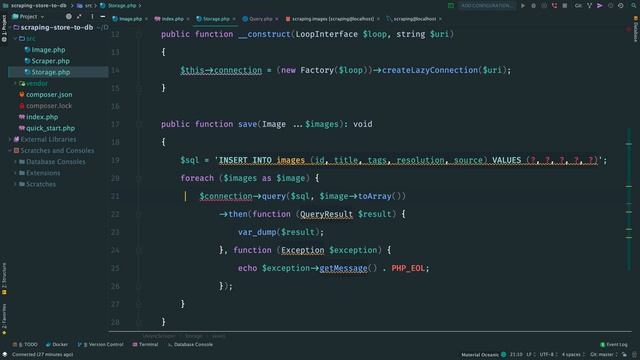Expand External Libraries node
This screenshot has height=360, width=640.
(10, 139)
